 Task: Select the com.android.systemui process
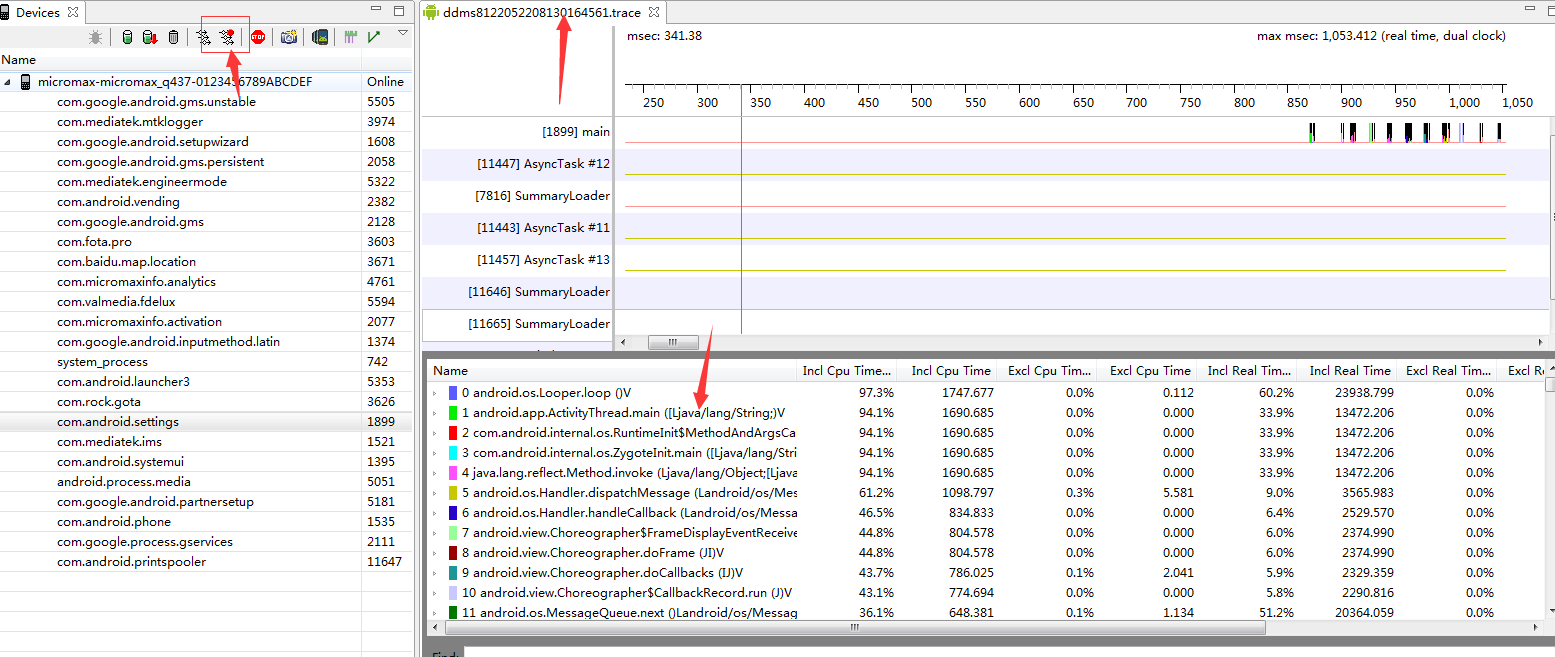click(206, 462)
